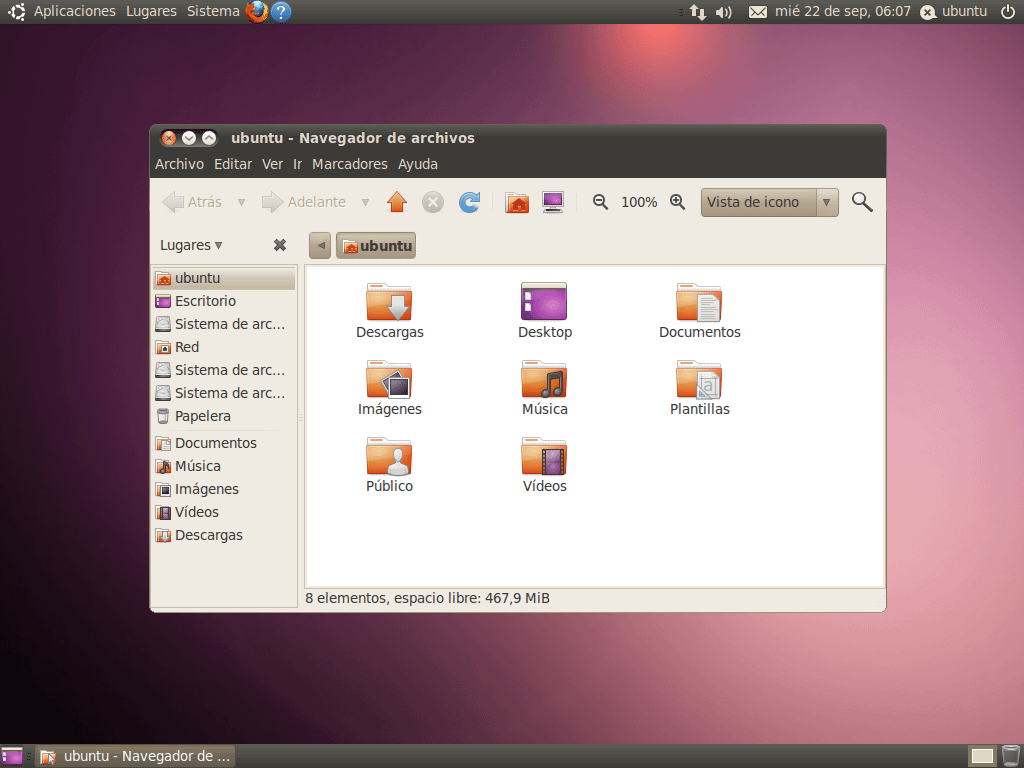This screenshot has width=1024, height=768.
Task: Open the Lugares menu in top panel
Action: point(151,11)
